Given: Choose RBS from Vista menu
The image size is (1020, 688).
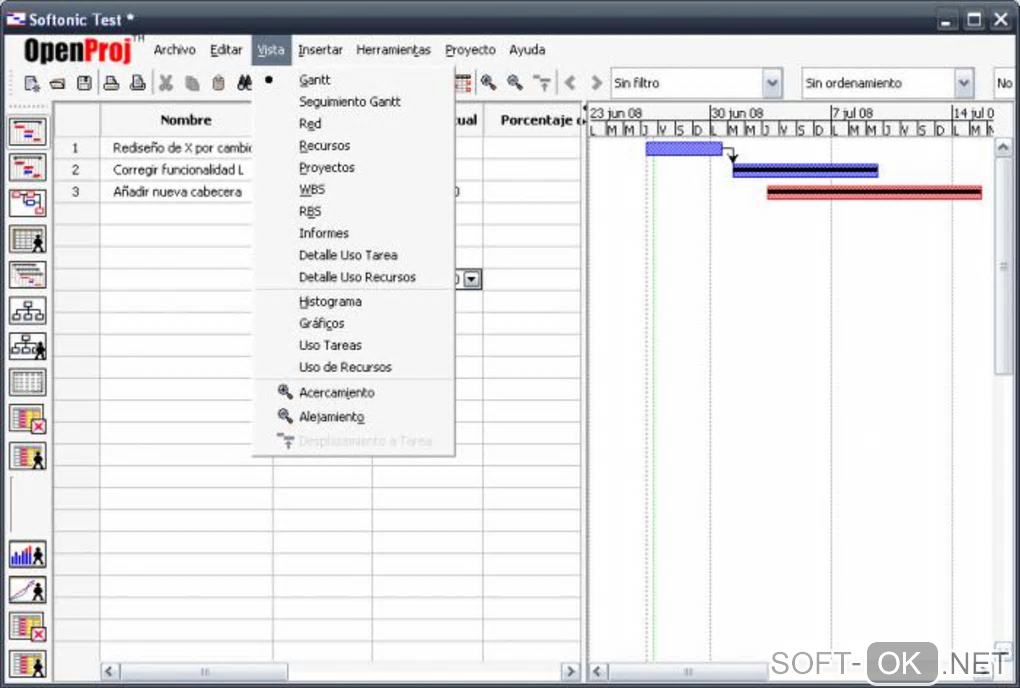Looking at the screenshot, I should [353, 211].
